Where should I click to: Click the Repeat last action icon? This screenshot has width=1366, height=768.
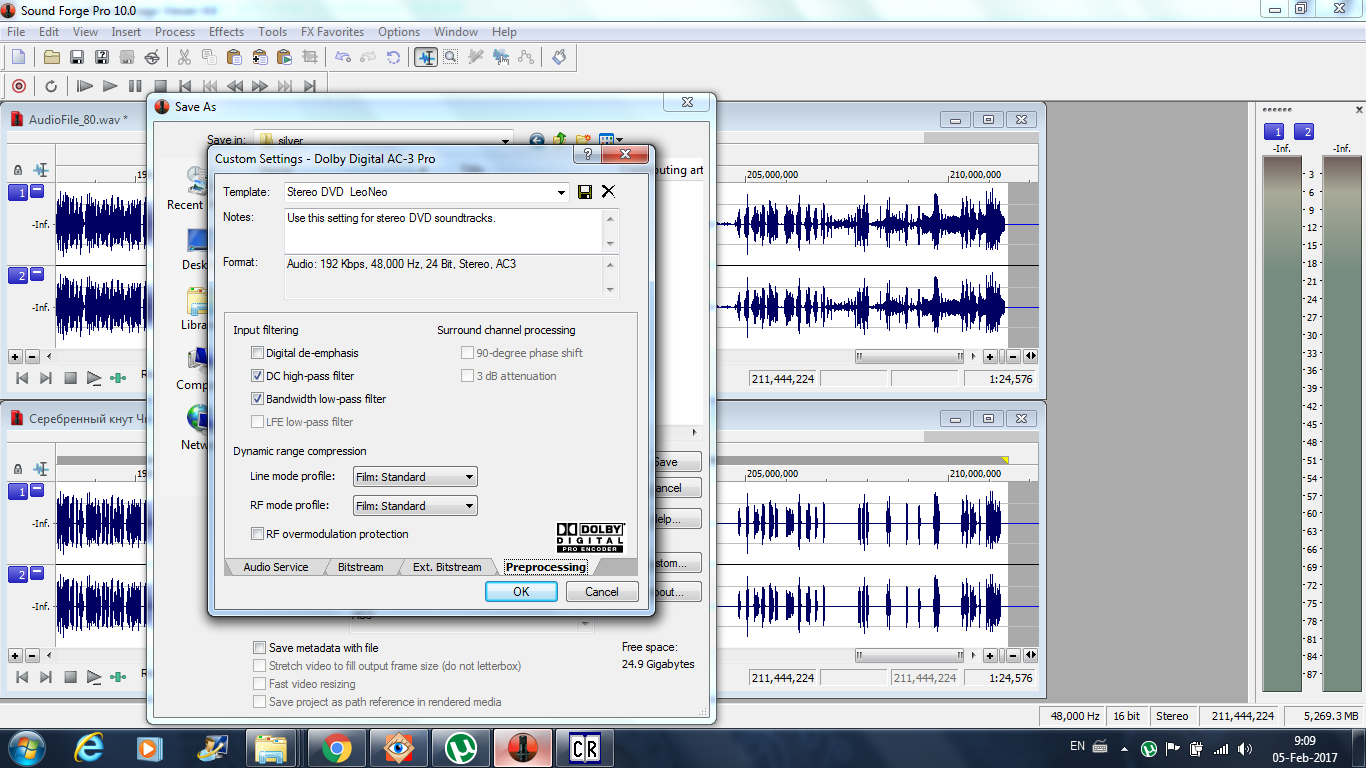[x=394, y=57]
